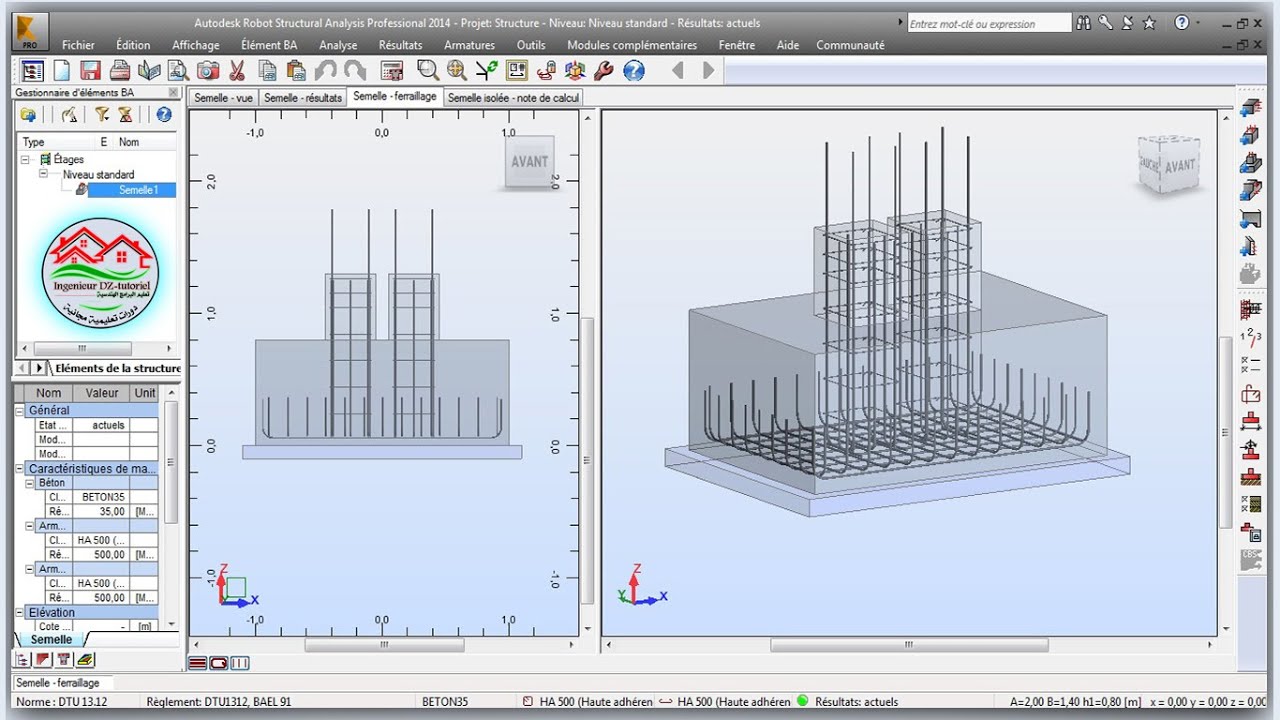Switch to the Semelle - résultats tab
Viewport: 1280px width, 720px height.
tap(303, 98)
